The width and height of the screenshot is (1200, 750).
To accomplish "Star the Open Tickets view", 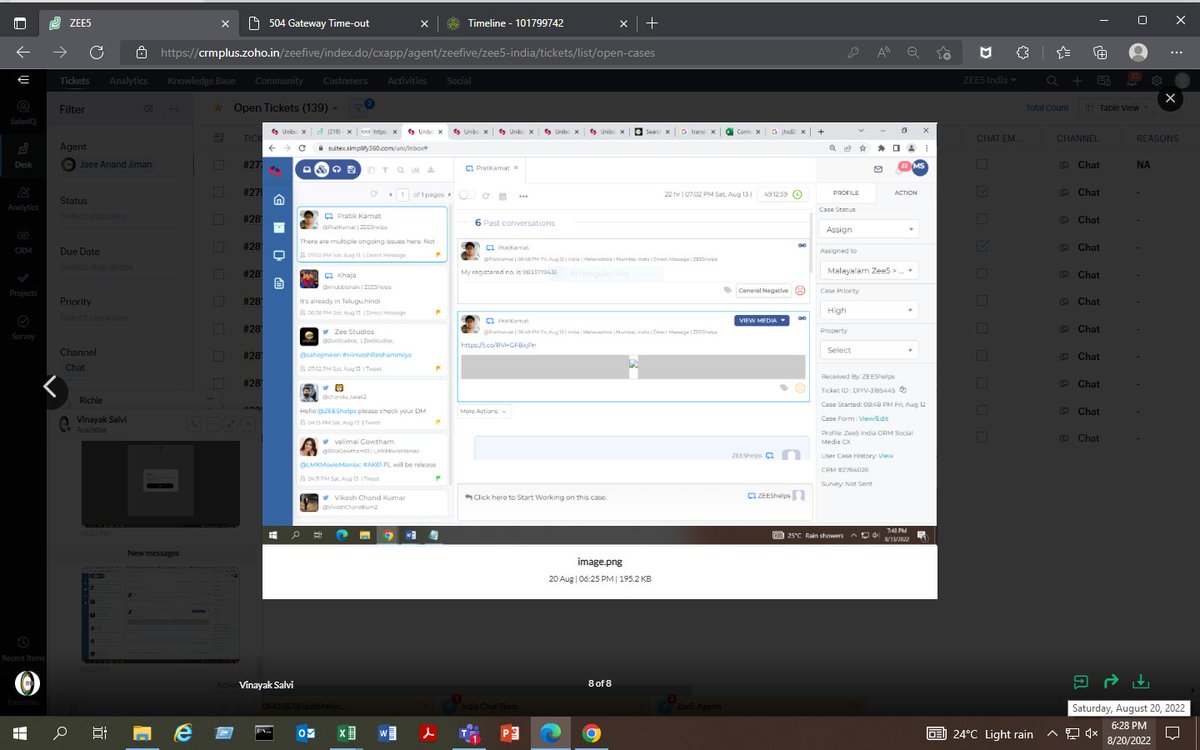I will click(x=219, y=108).
